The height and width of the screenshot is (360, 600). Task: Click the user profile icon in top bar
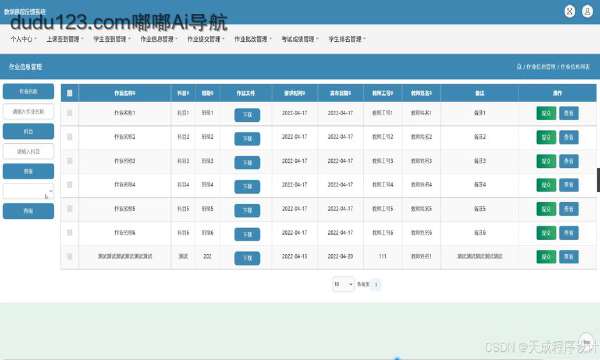coord(587,11)
